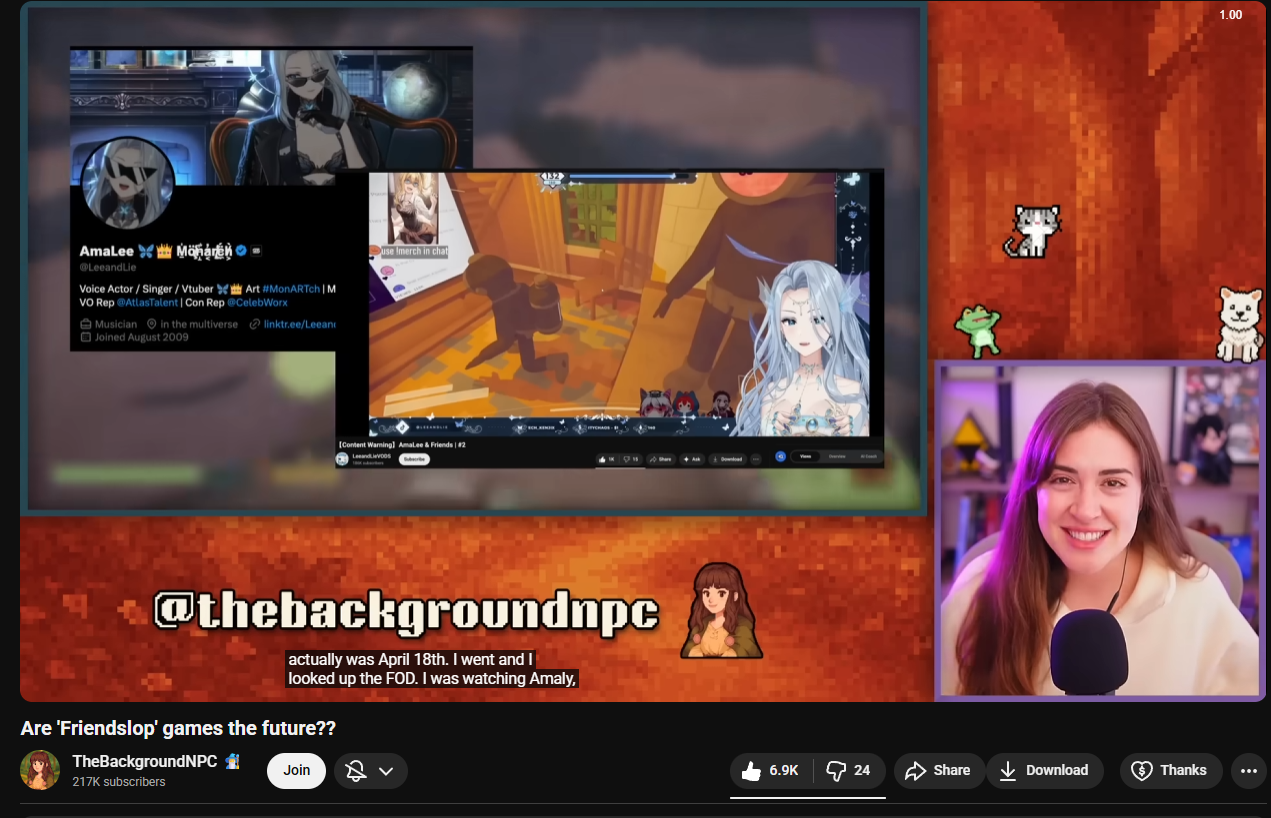Expand the notification preferences chevron
Screen dimensions: 1271x818
pos(387,770)
